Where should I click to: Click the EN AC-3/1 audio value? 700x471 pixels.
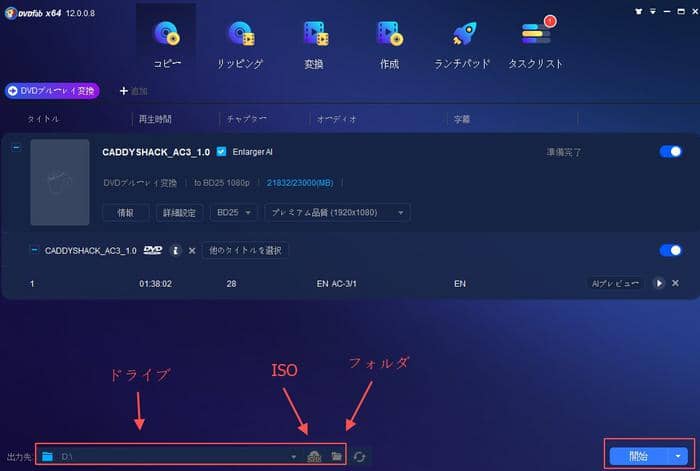click(x=337, y=284)
